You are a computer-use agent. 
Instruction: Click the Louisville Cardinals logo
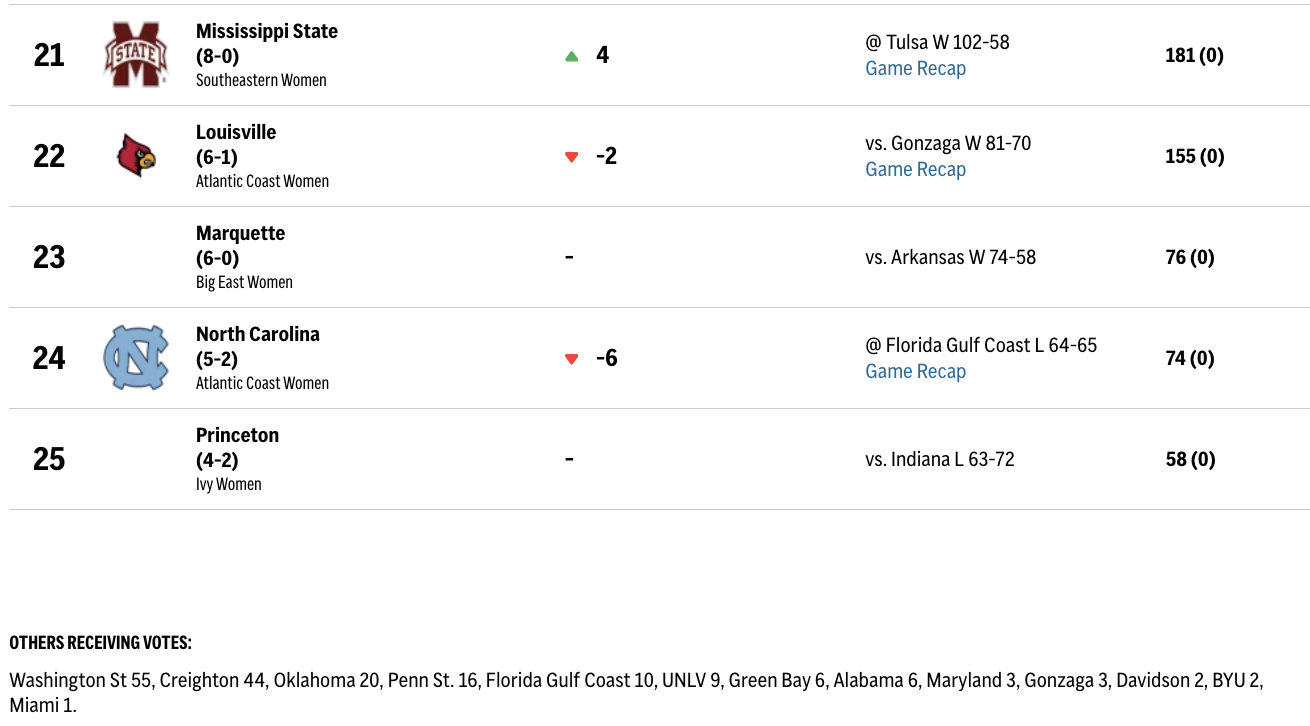136,156
